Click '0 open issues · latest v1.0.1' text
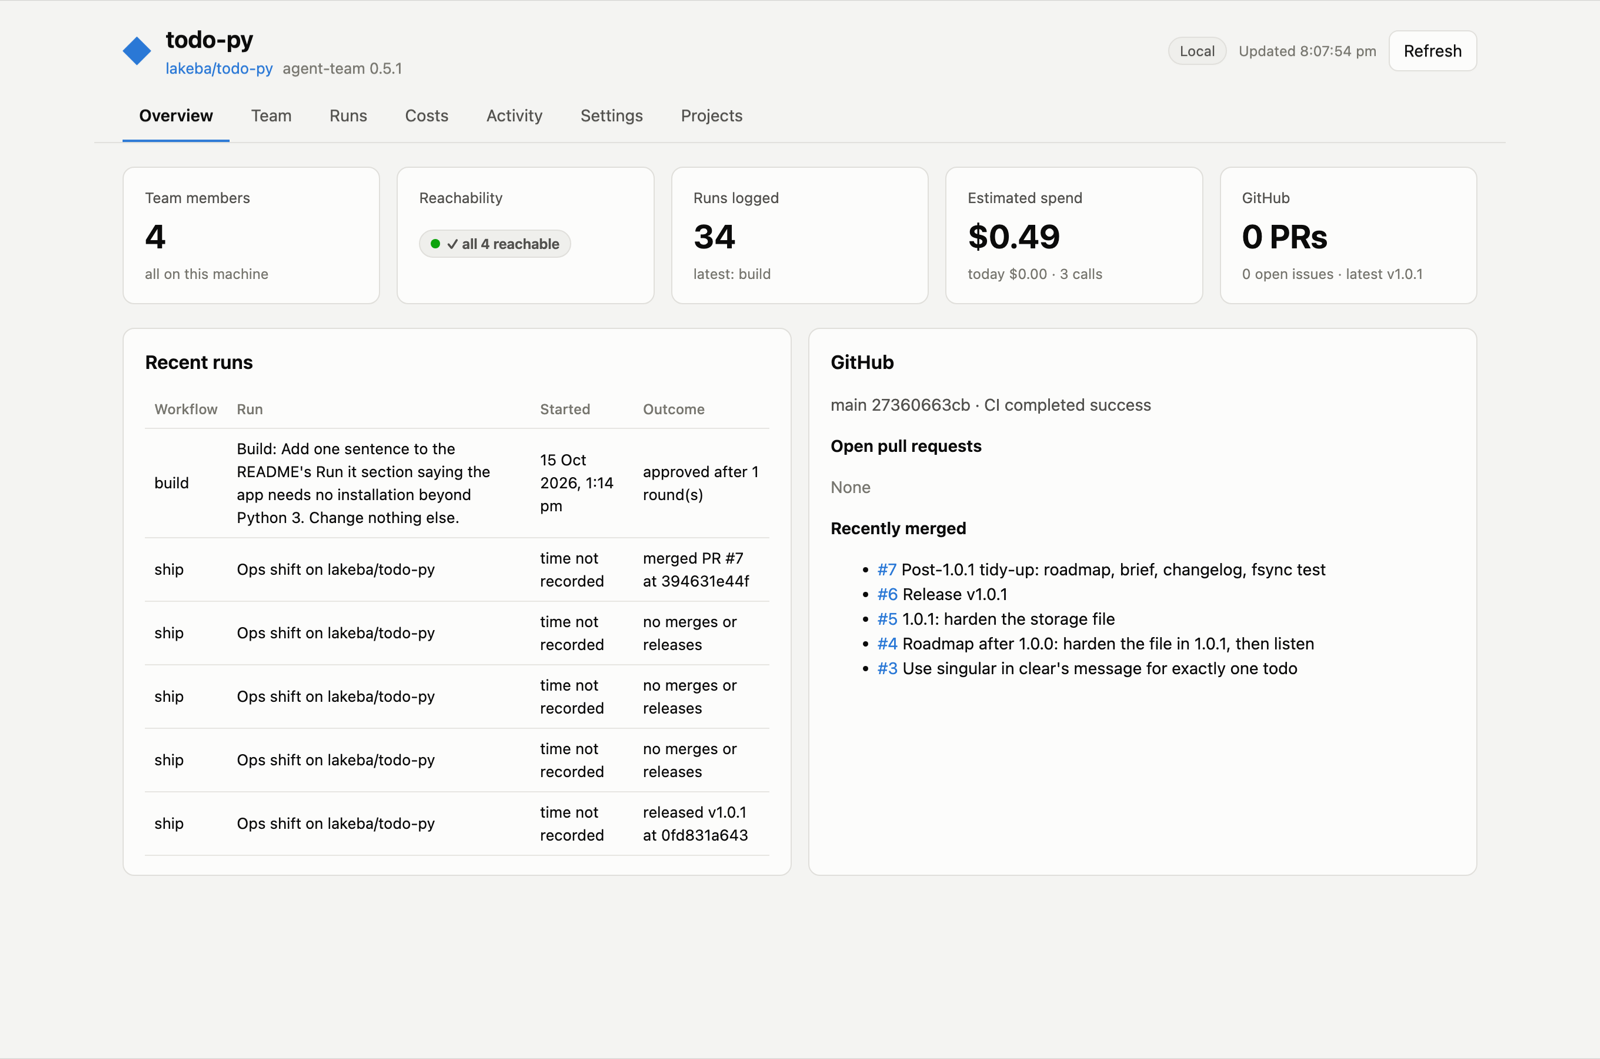This screenshot has width=1600, height=1059. pyautogui.click(x=1332, y=274)
